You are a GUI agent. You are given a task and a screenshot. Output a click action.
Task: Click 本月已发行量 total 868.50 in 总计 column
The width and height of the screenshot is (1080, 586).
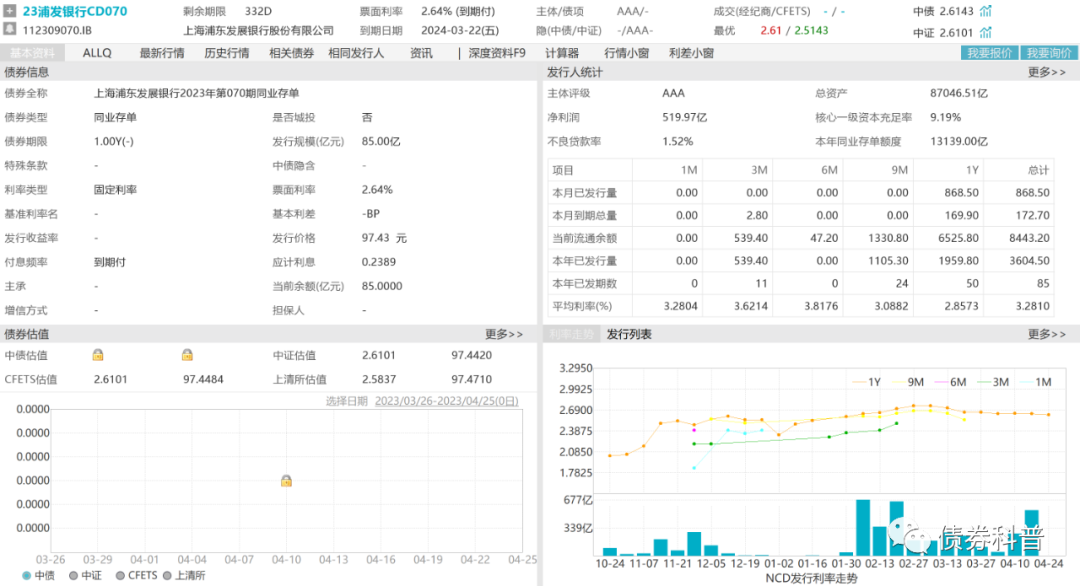(1032, 193)
